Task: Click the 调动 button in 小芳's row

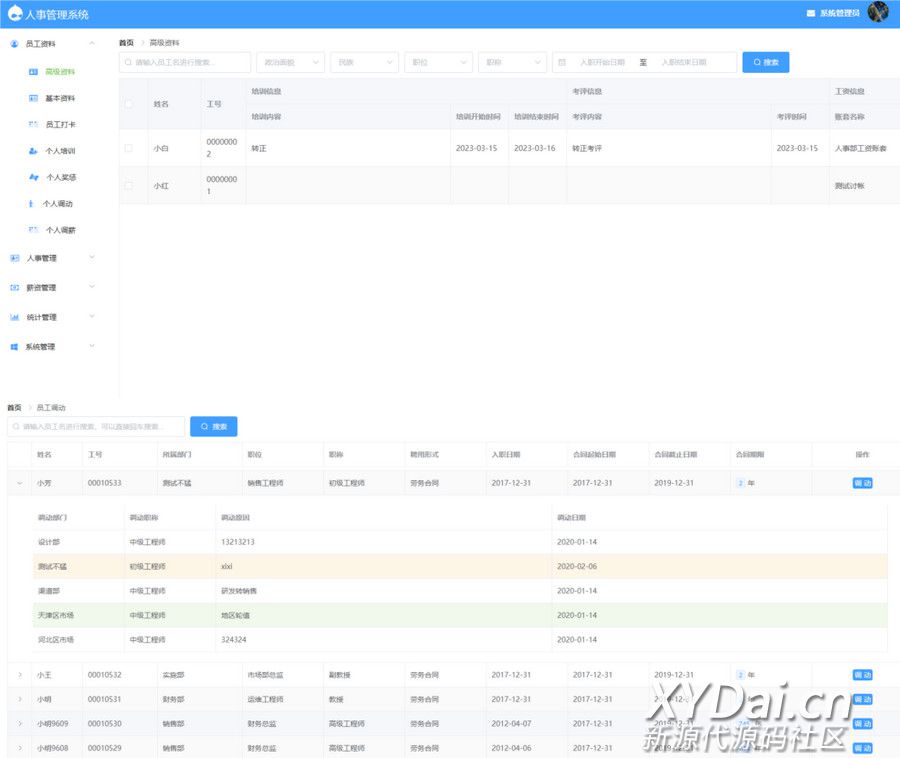Action: coord(862,483)
